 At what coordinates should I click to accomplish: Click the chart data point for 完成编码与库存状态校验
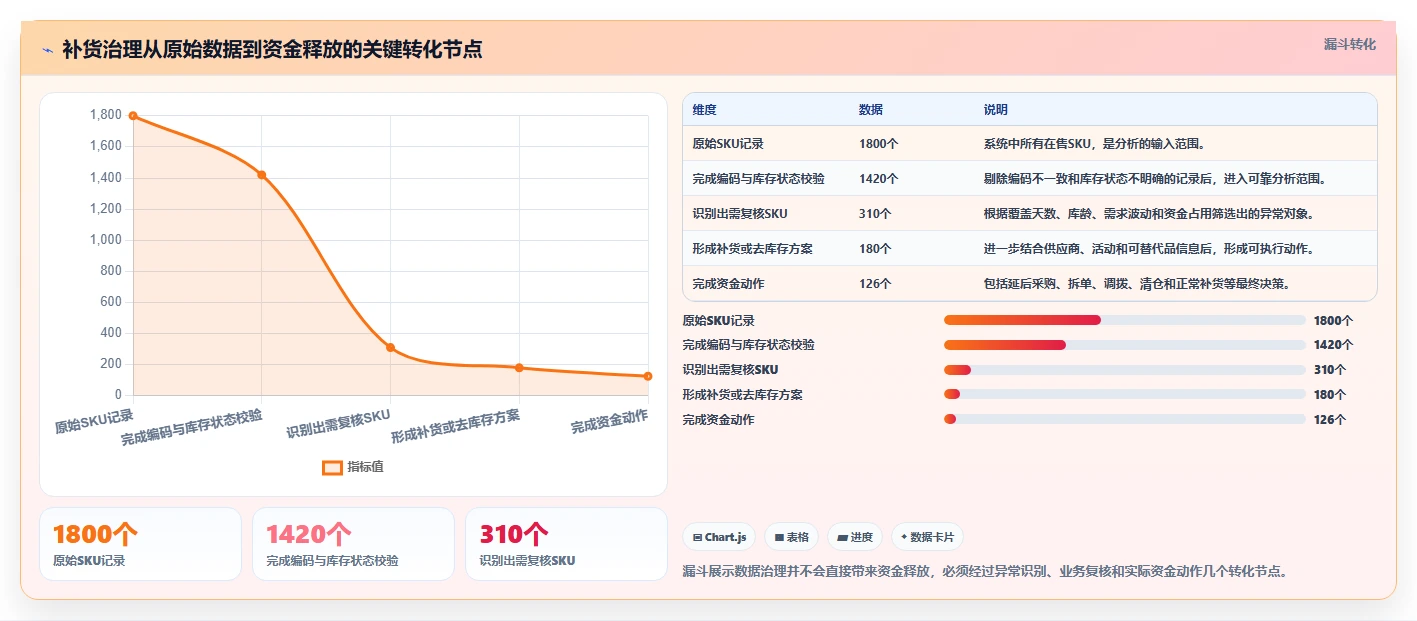[x=262, y=175]
